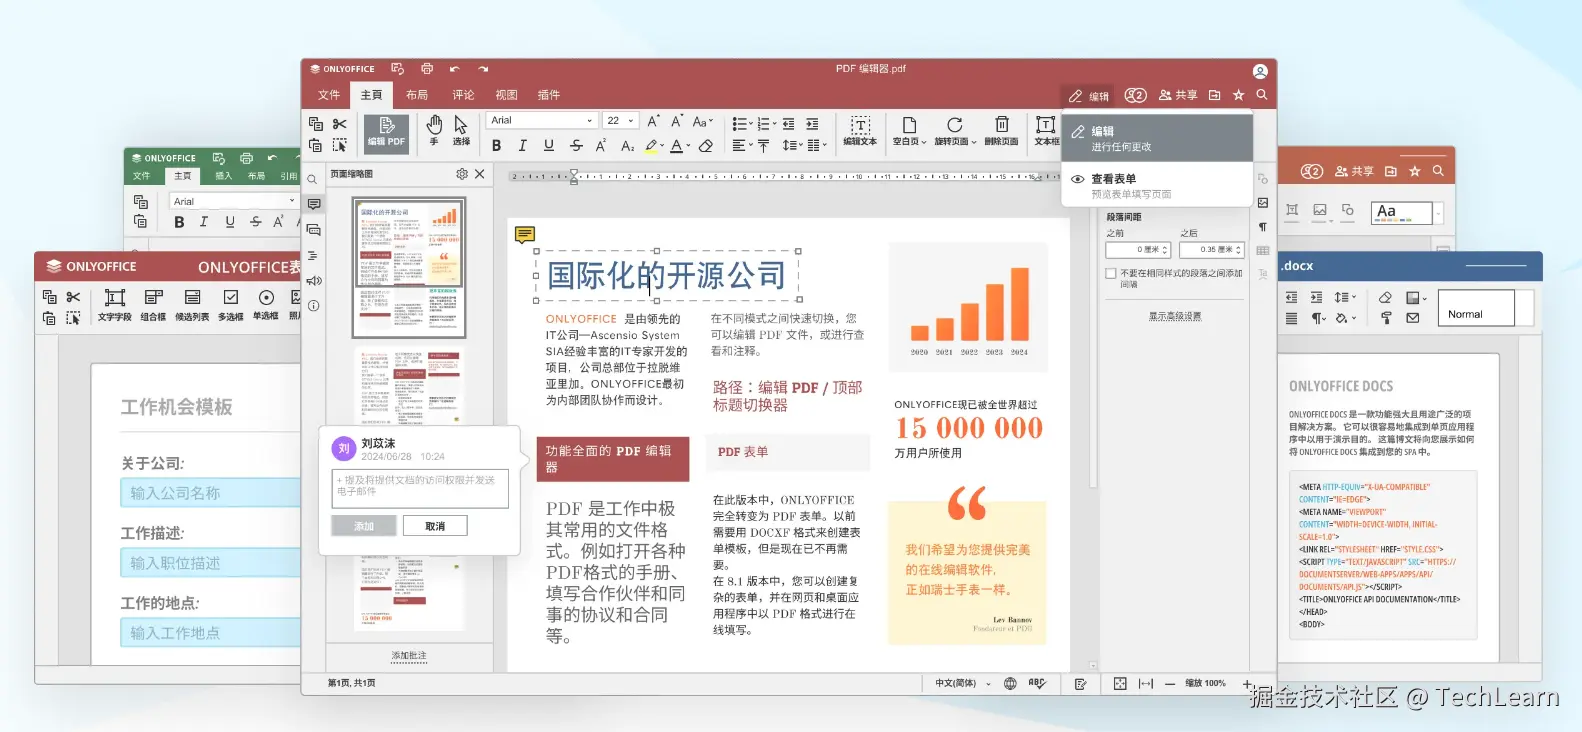Viewport: 1582px width, 732px height.
Task: Open the feedback megaphone icon in left sidebar
Action: (x=314, y=281)
